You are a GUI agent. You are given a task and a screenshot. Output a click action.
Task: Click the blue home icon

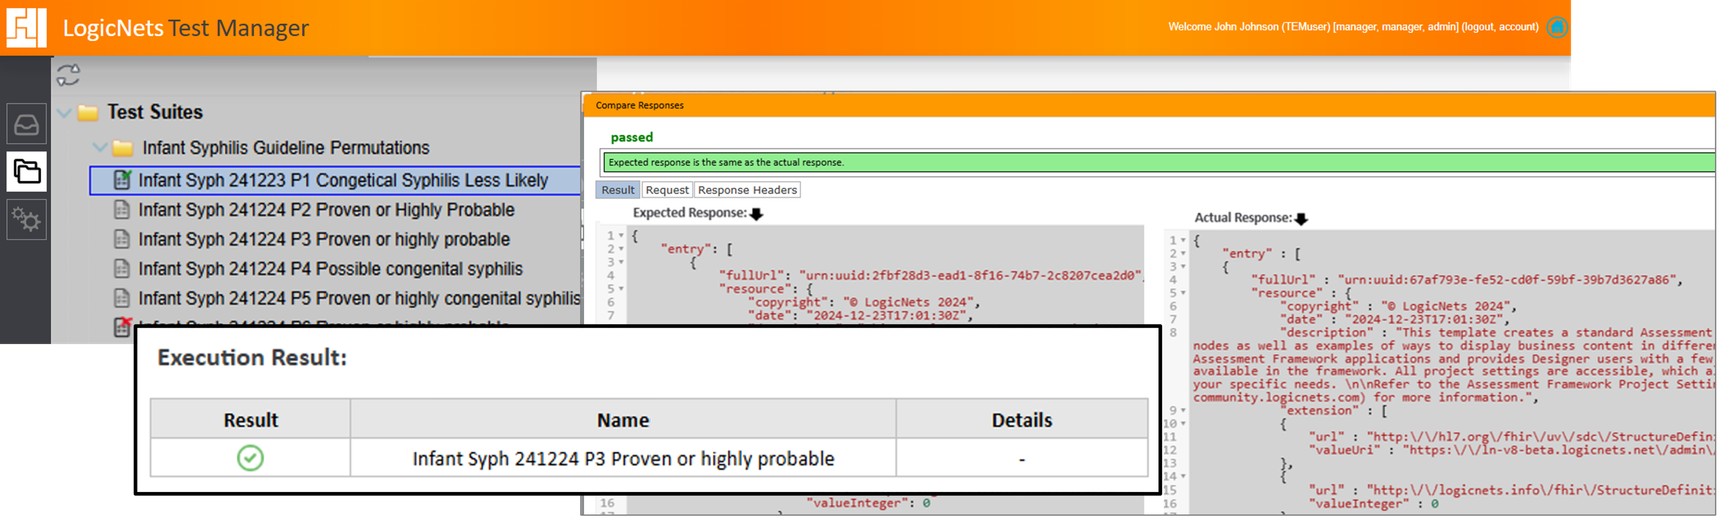(1557, 28)
